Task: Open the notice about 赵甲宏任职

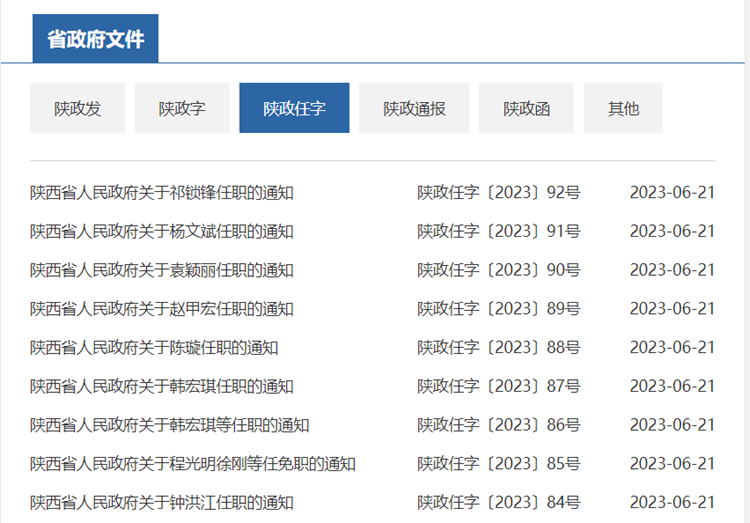Action: point(162,309)
